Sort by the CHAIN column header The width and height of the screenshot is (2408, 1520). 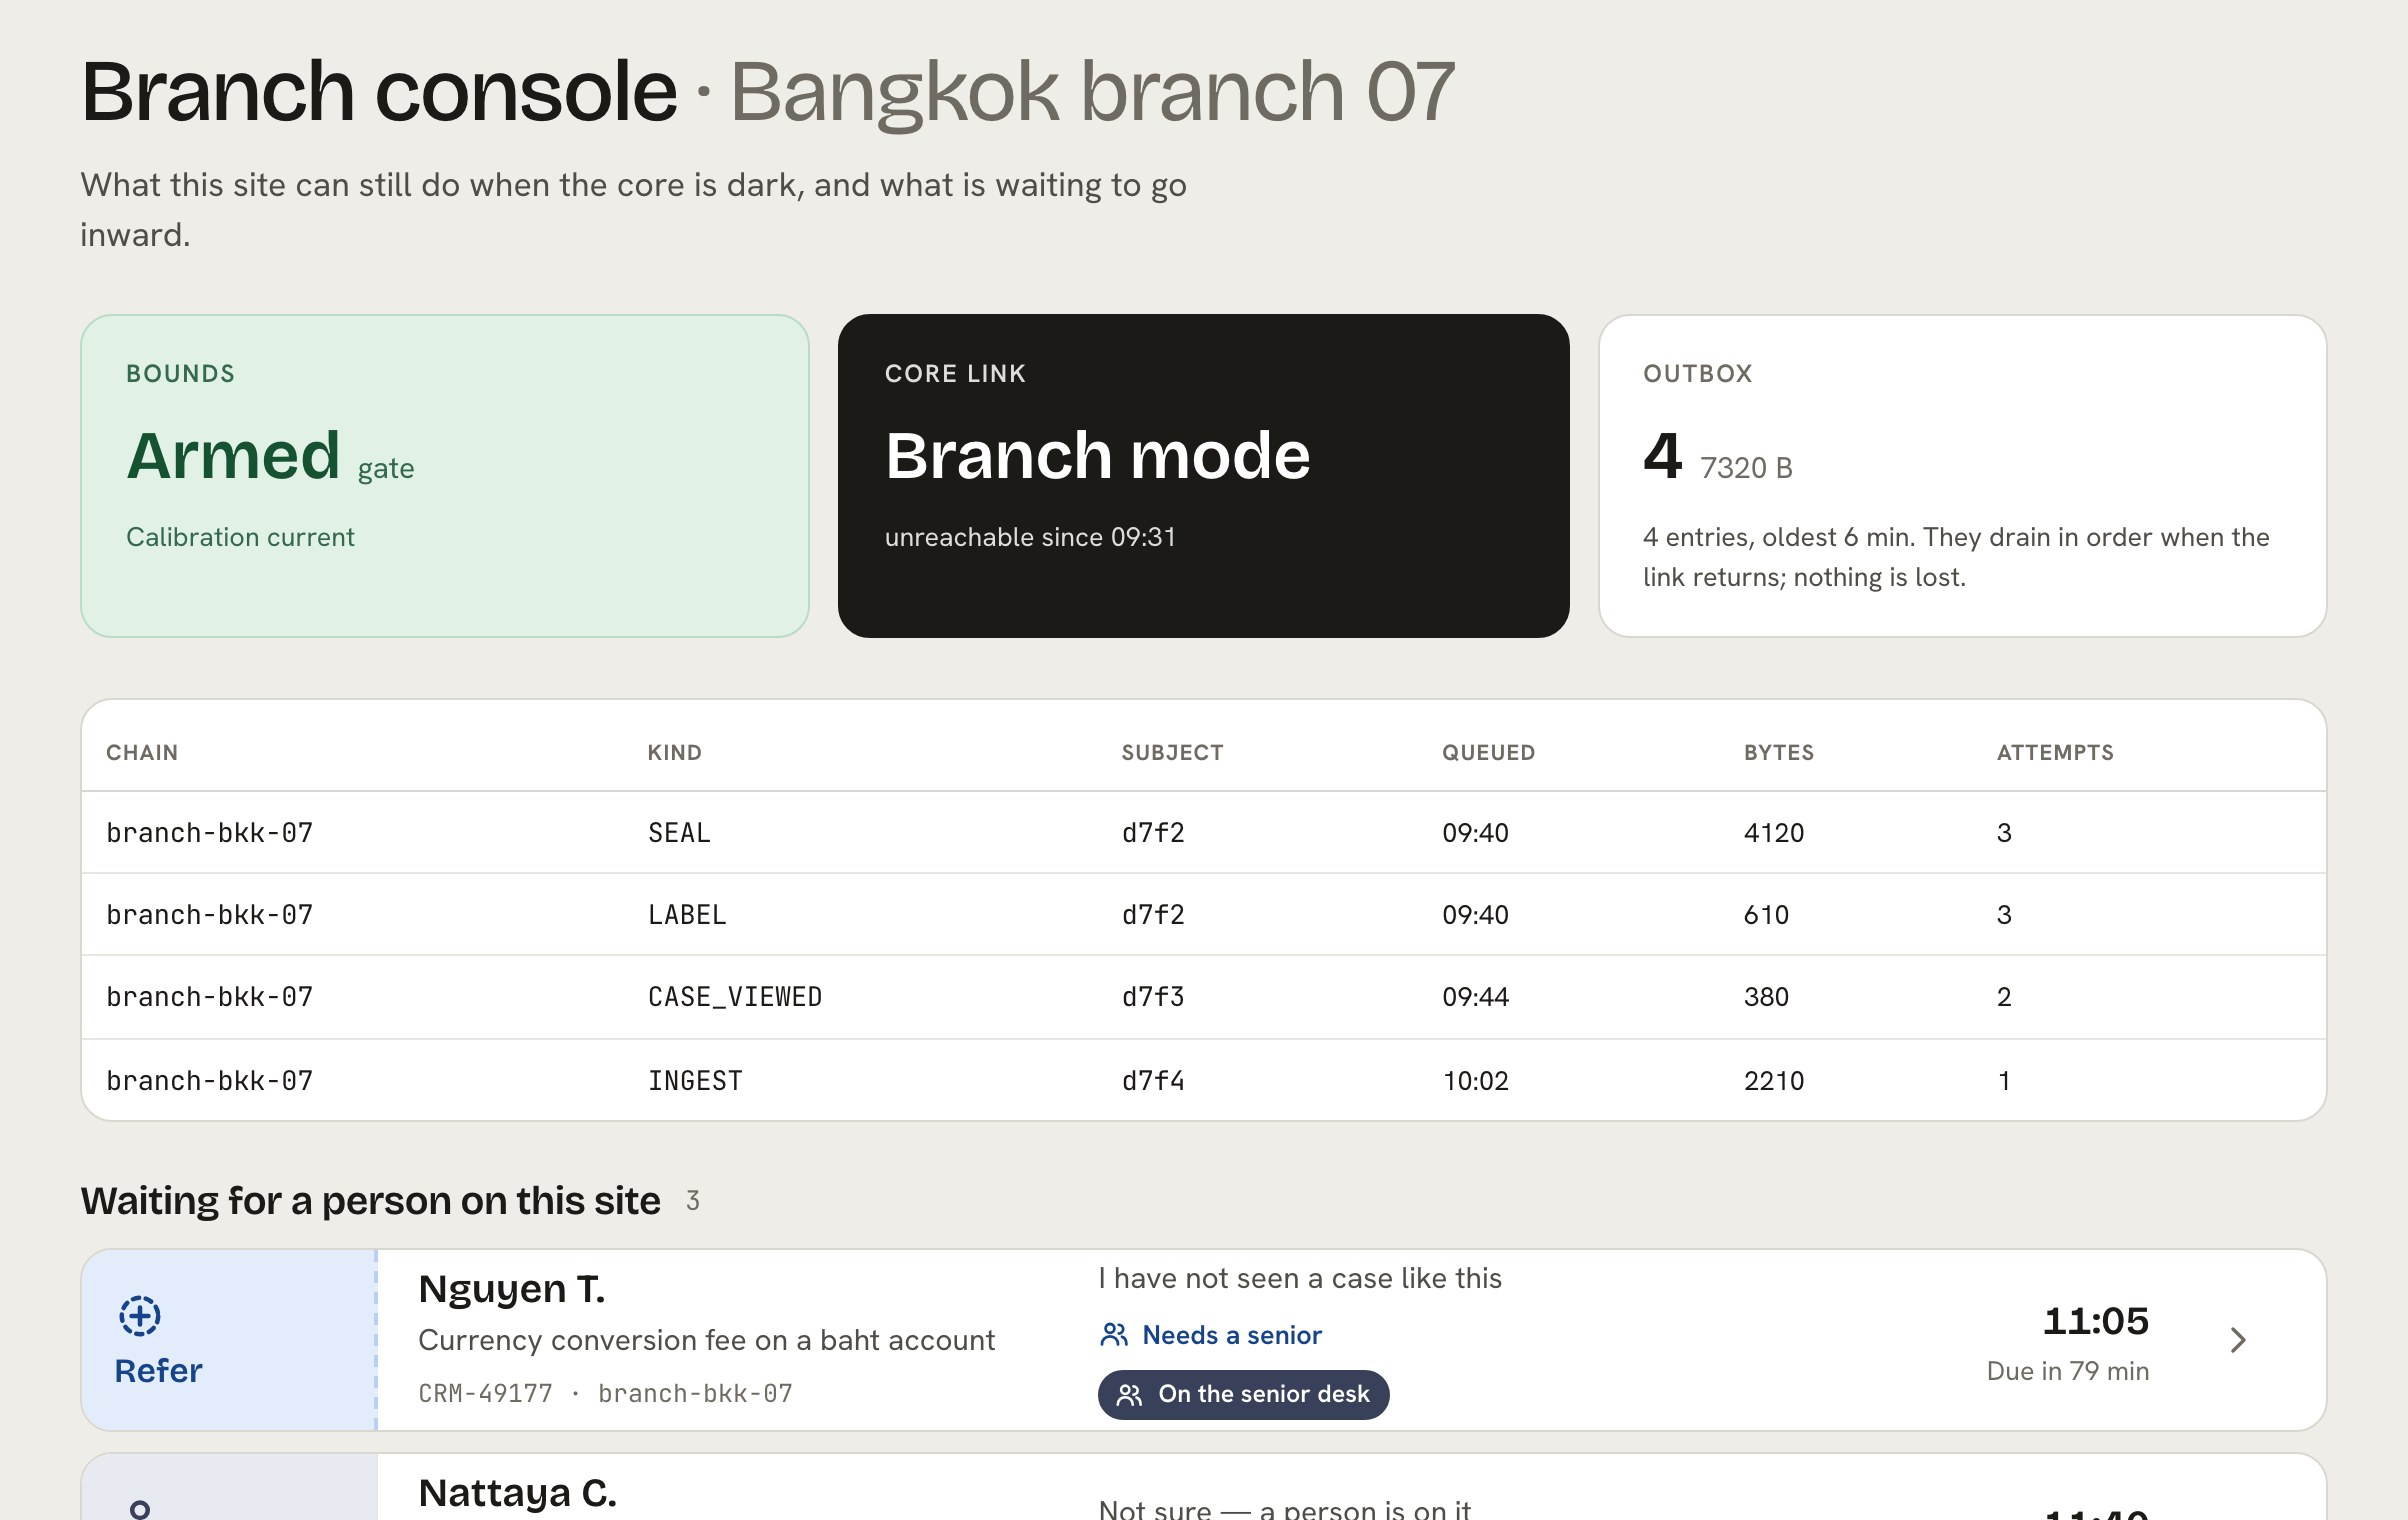(x=142, y=752)
